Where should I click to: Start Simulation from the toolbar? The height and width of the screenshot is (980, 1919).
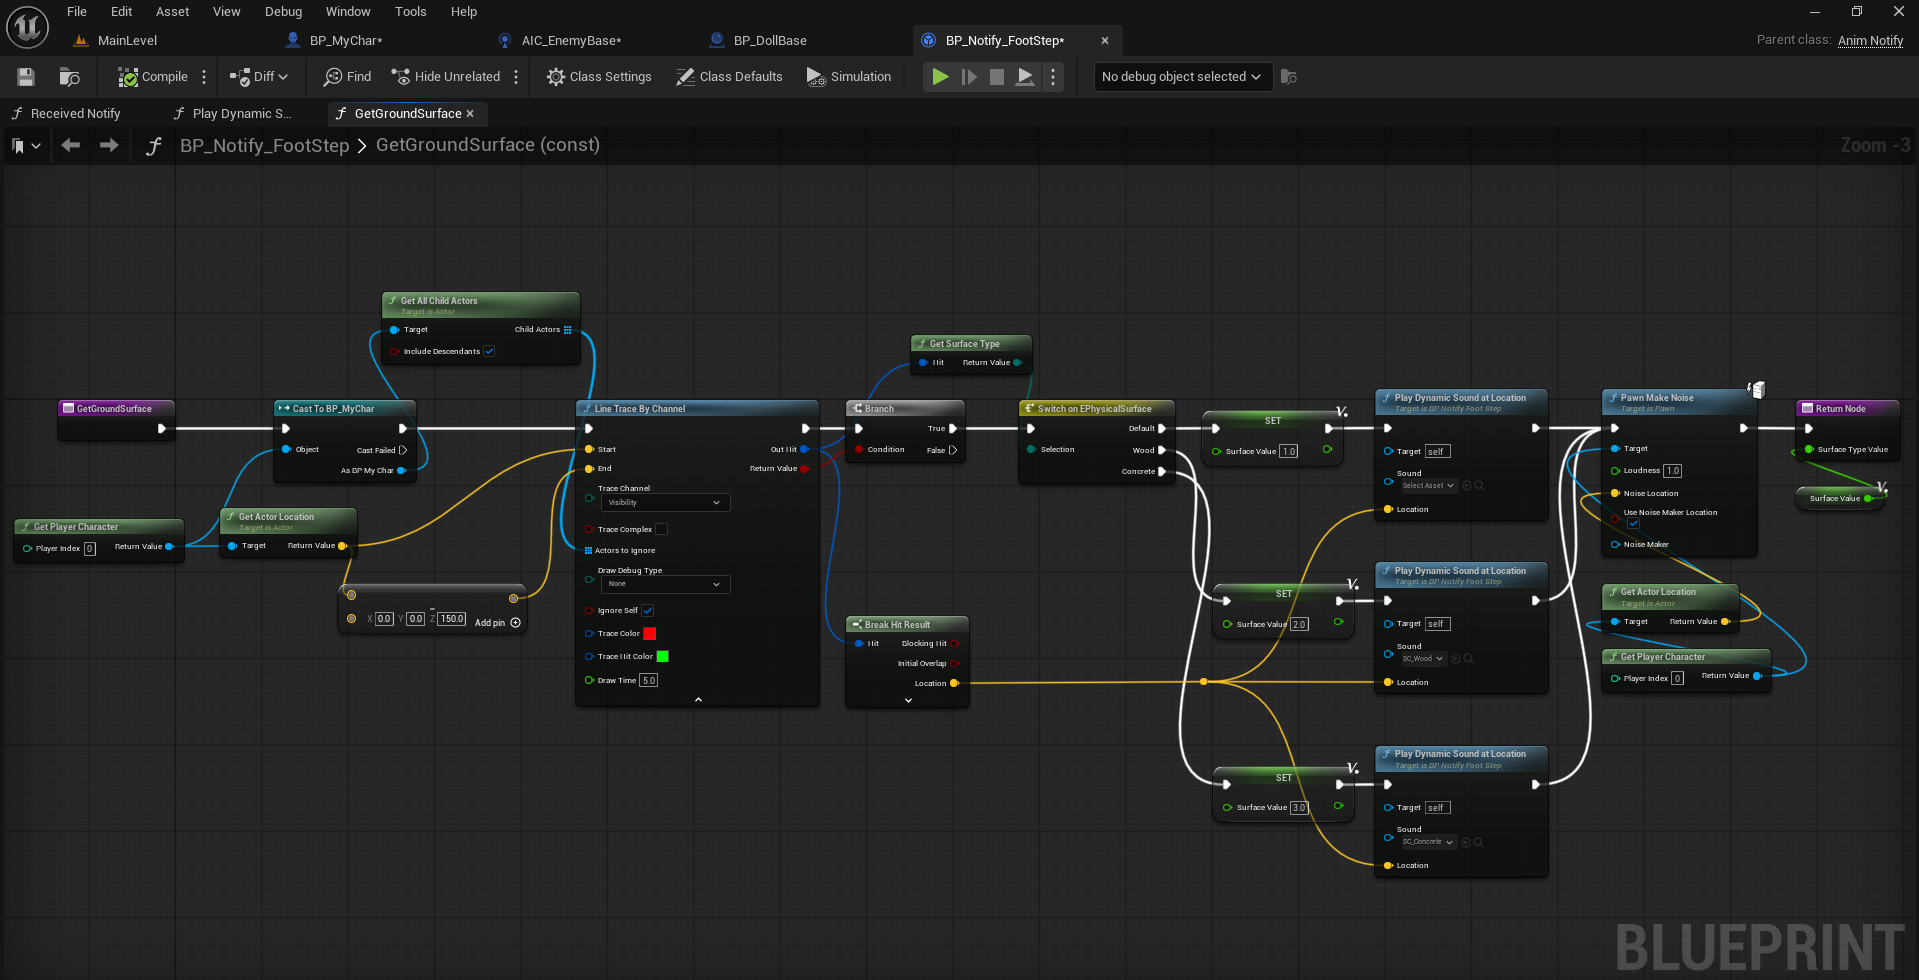(848, 77)
